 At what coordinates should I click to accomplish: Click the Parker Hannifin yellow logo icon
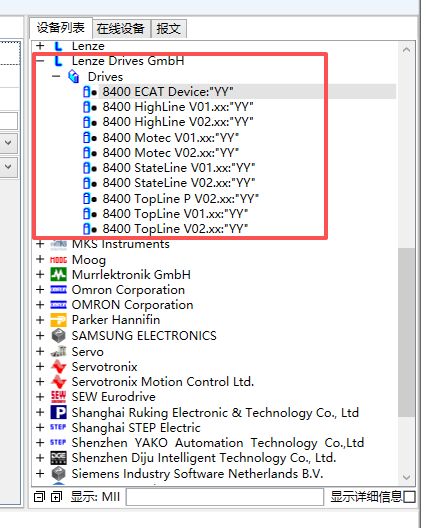[x=58, y=320]
